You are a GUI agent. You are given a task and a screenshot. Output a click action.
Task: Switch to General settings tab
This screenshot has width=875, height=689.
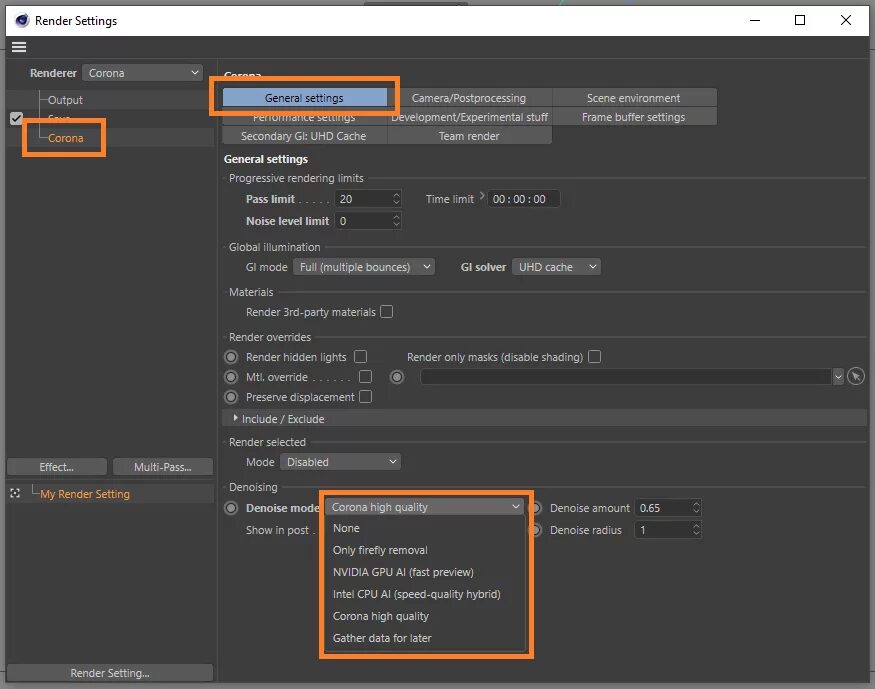(x=304, y=98)
